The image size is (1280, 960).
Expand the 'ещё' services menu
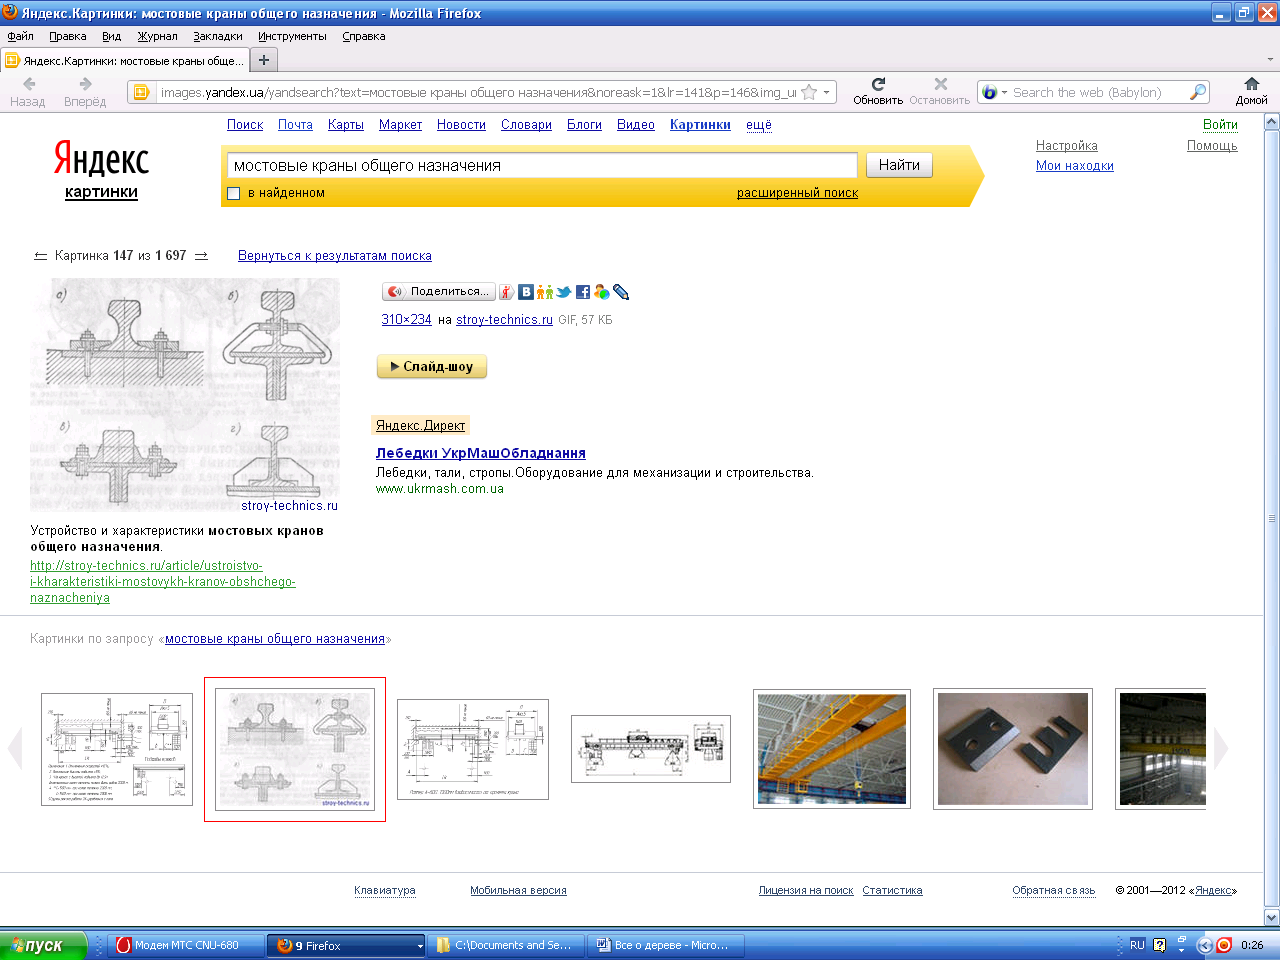click(x=759, y=125)
